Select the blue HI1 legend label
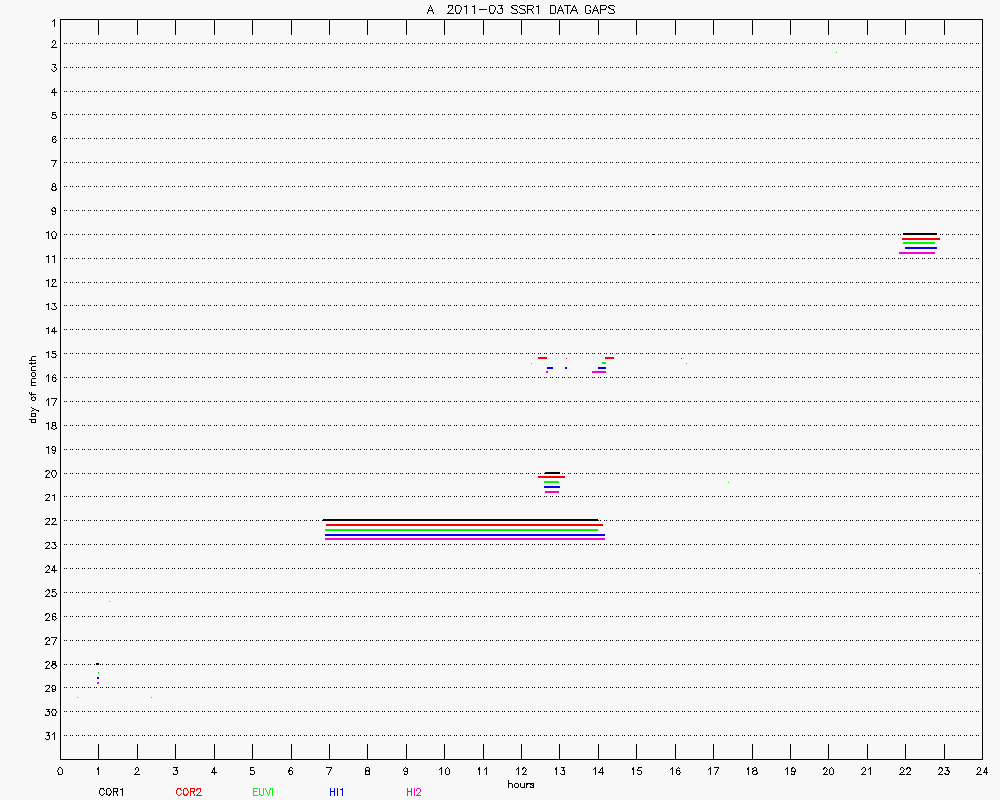Image resolution: width=1000 pixels, height=800 pixels. [x=337, y=792]
